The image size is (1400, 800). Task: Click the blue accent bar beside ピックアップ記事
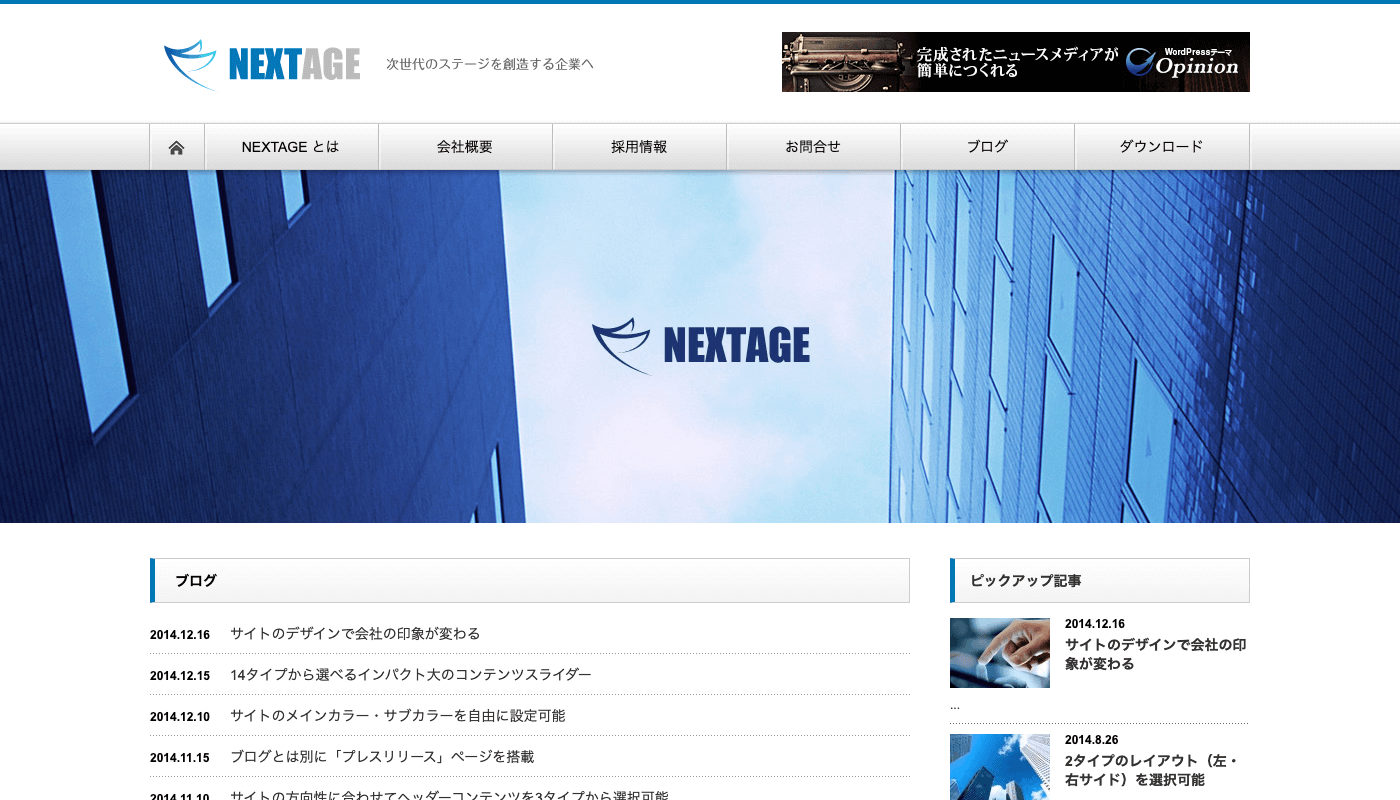click(x=951, y=580)
